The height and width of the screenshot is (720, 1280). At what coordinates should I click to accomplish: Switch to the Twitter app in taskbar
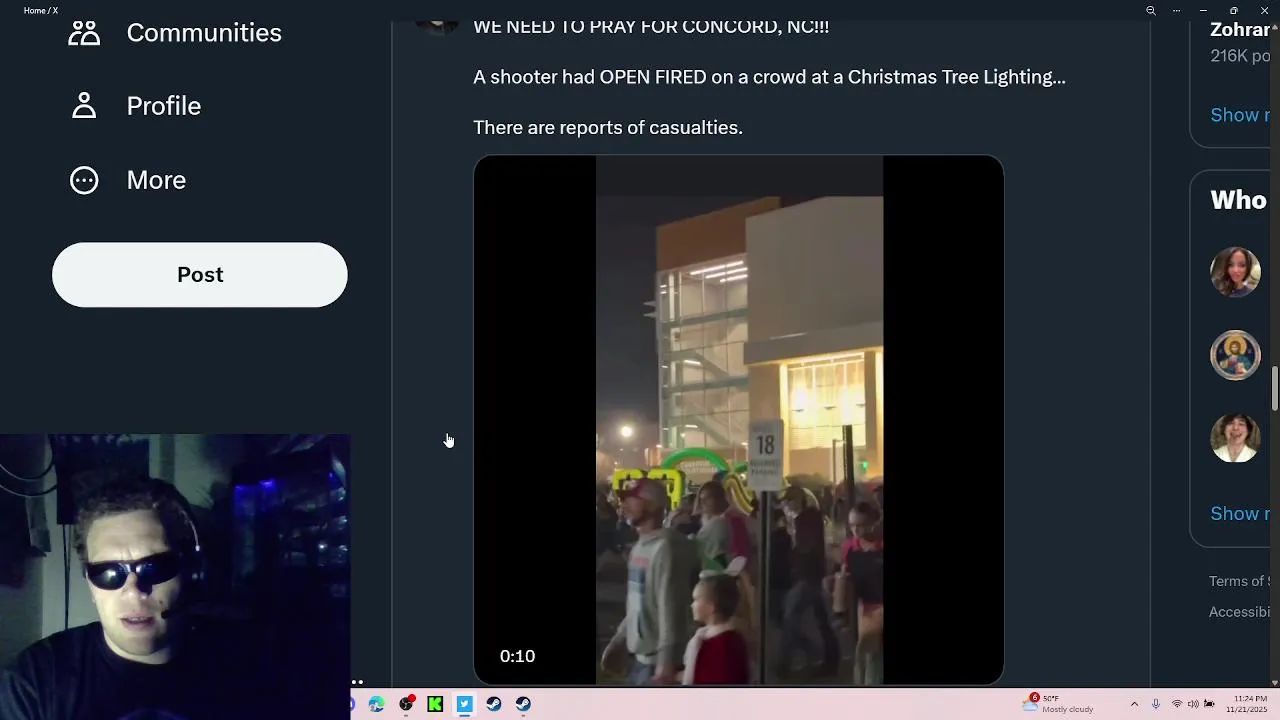pos(464,704)
